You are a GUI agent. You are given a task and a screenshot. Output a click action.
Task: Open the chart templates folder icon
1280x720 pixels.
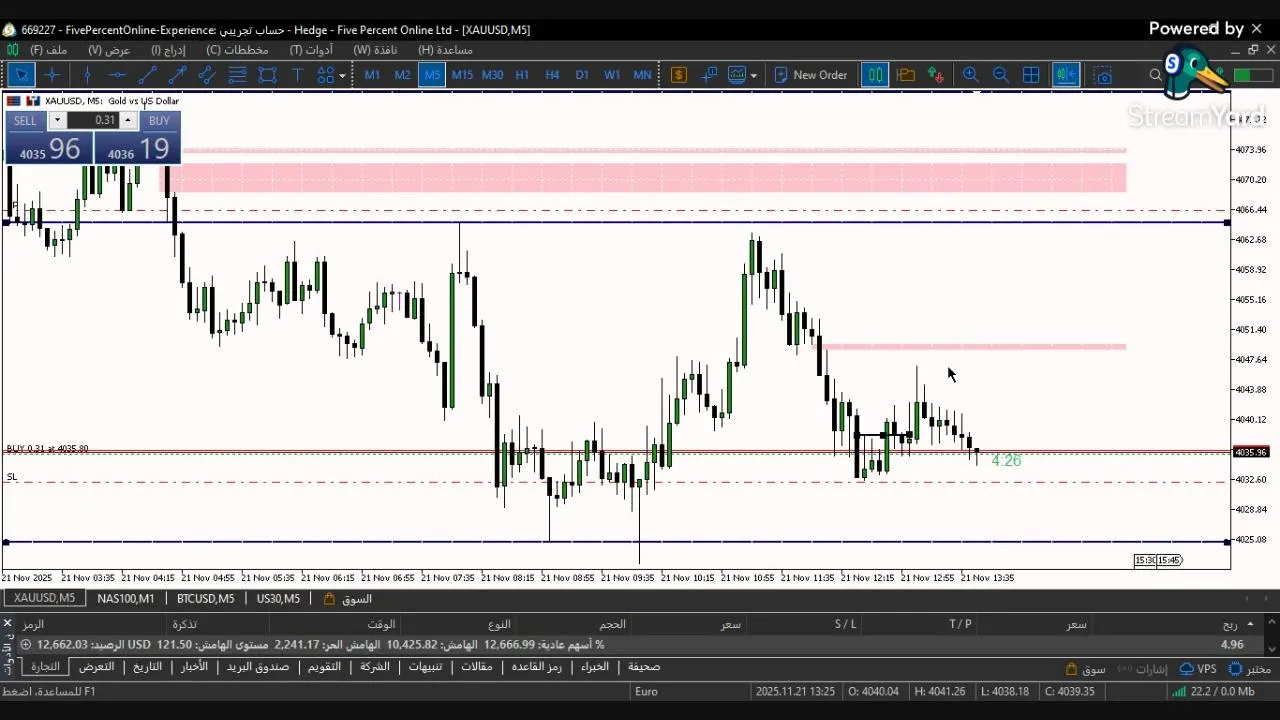click(906, 75)
